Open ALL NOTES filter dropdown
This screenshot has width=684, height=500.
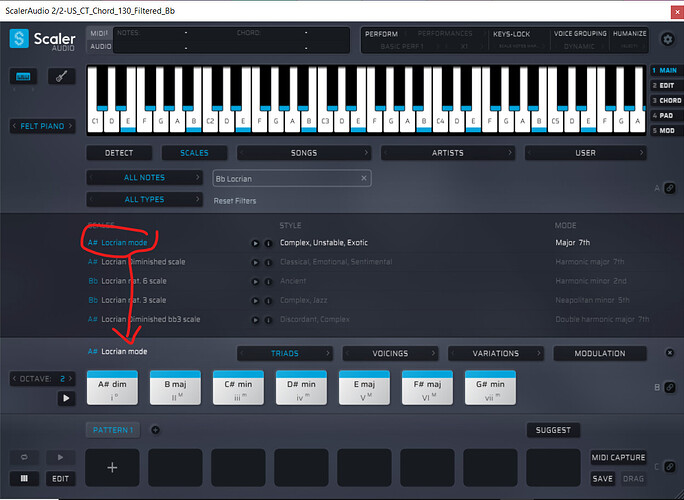[x=144, y=177]
